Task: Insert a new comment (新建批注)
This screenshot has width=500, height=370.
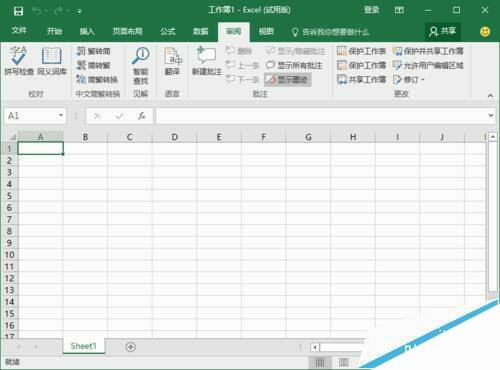Action: pyautogui.click(x=207, y=61)
